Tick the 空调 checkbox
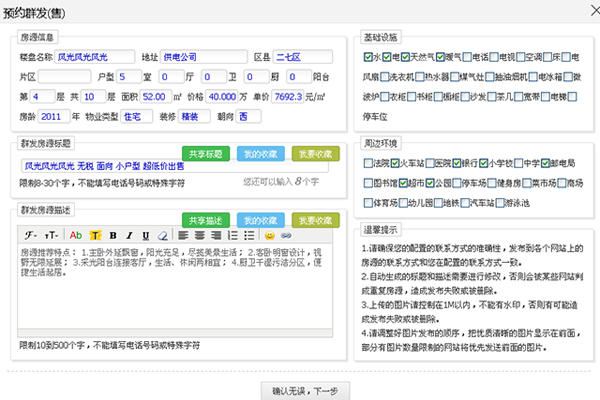The image size is (600, 400). click(x=520, y=57)
